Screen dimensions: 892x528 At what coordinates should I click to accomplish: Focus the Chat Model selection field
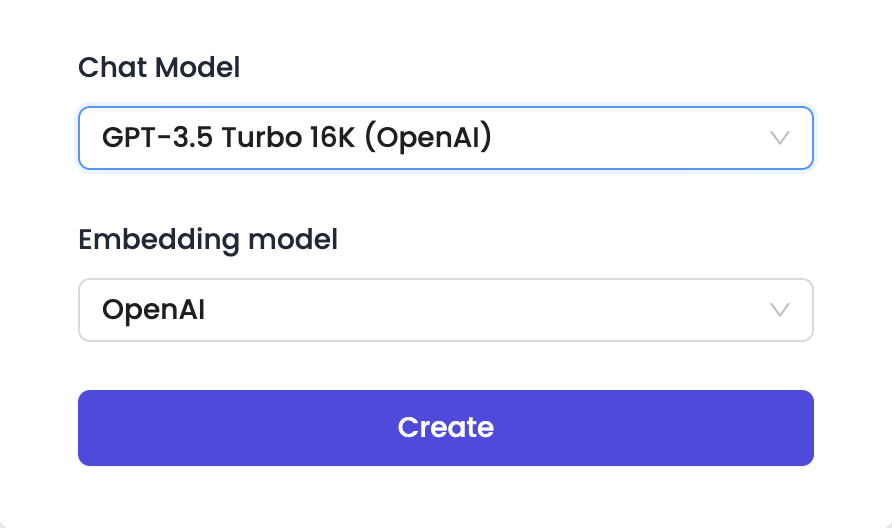445,138
